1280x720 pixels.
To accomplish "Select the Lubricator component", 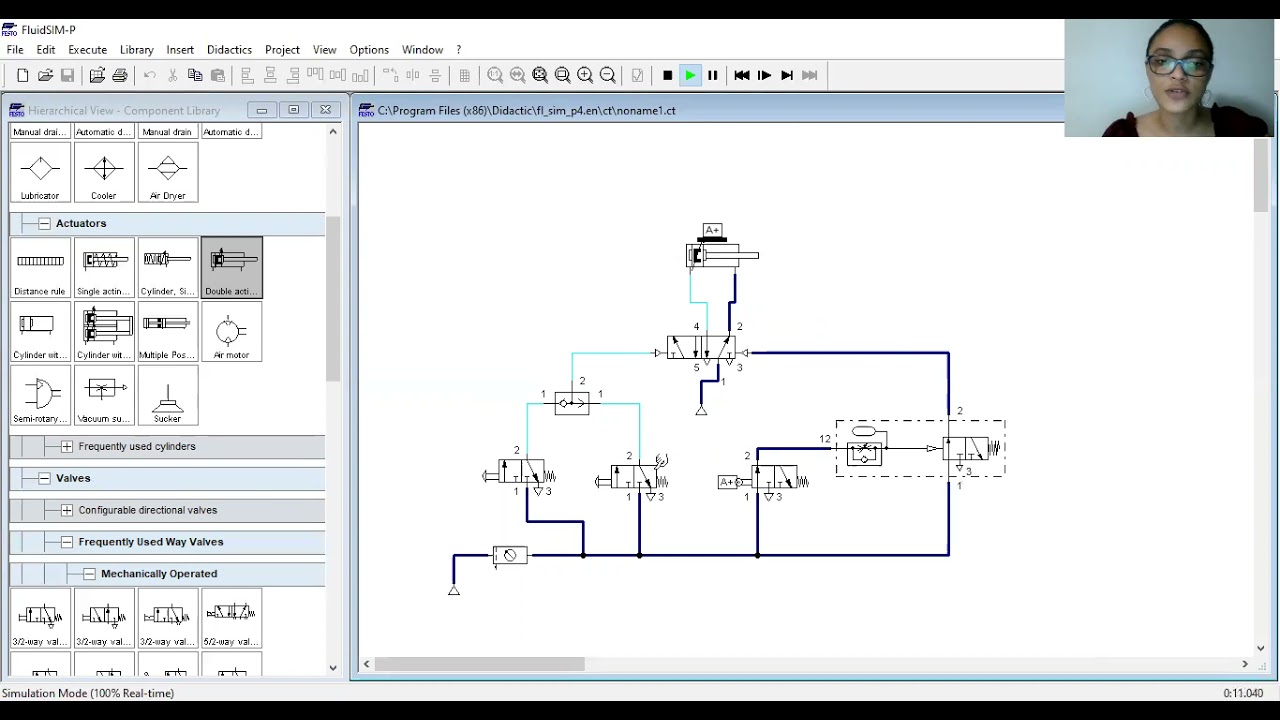I will 40,172.
